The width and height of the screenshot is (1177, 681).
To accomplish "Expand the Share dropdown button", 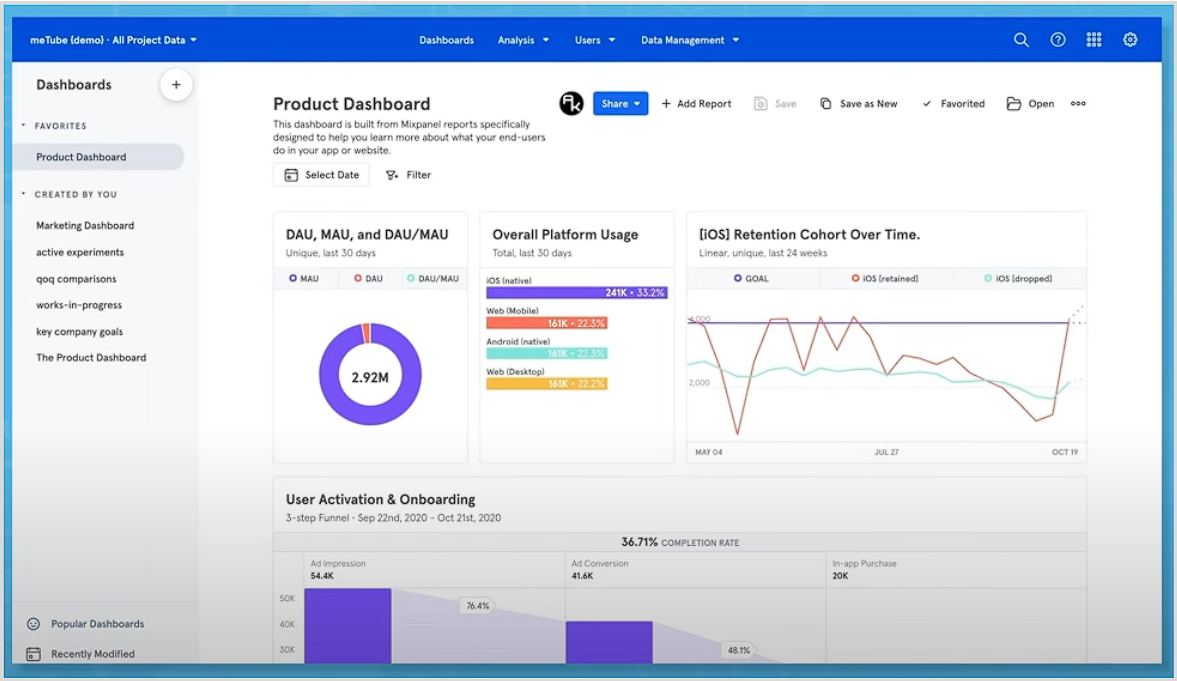I will point(620,104).
